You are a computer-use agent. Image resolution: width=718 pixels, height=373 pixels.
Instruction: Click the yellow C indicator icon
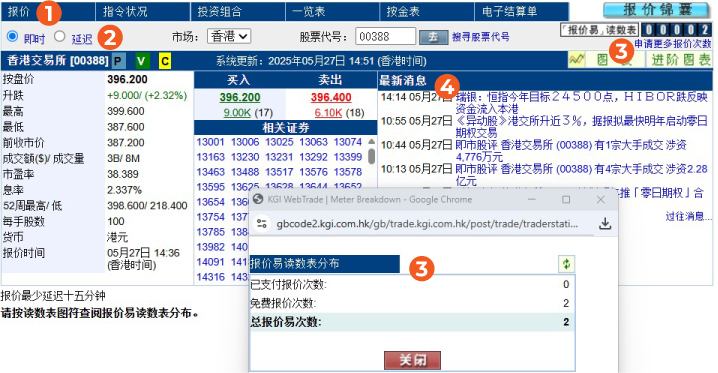point(165,61)
